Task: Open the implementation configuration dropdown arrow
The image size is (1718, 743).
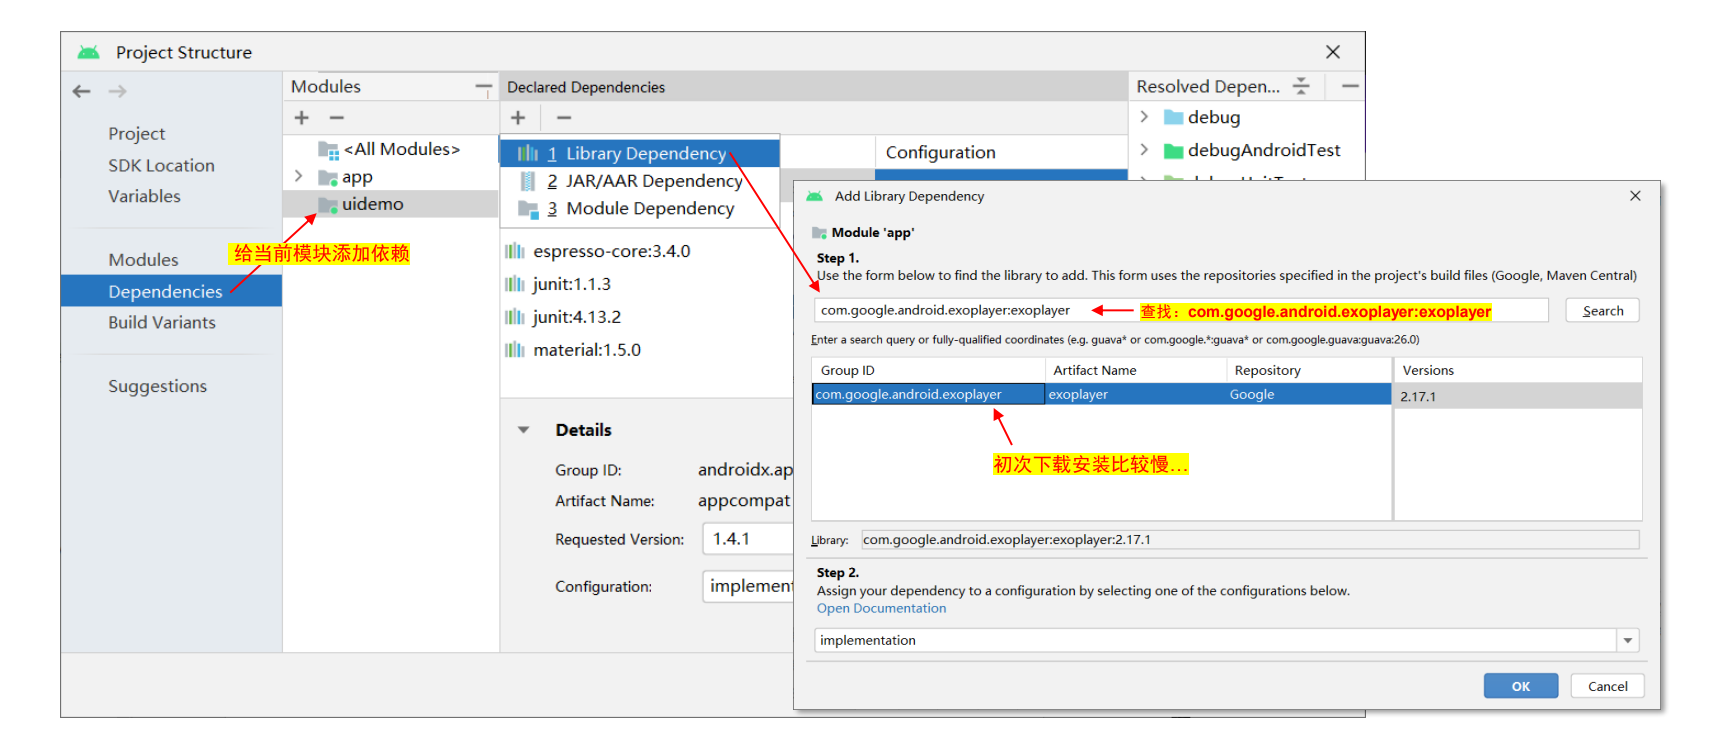Action: (x=1628, y=640)
